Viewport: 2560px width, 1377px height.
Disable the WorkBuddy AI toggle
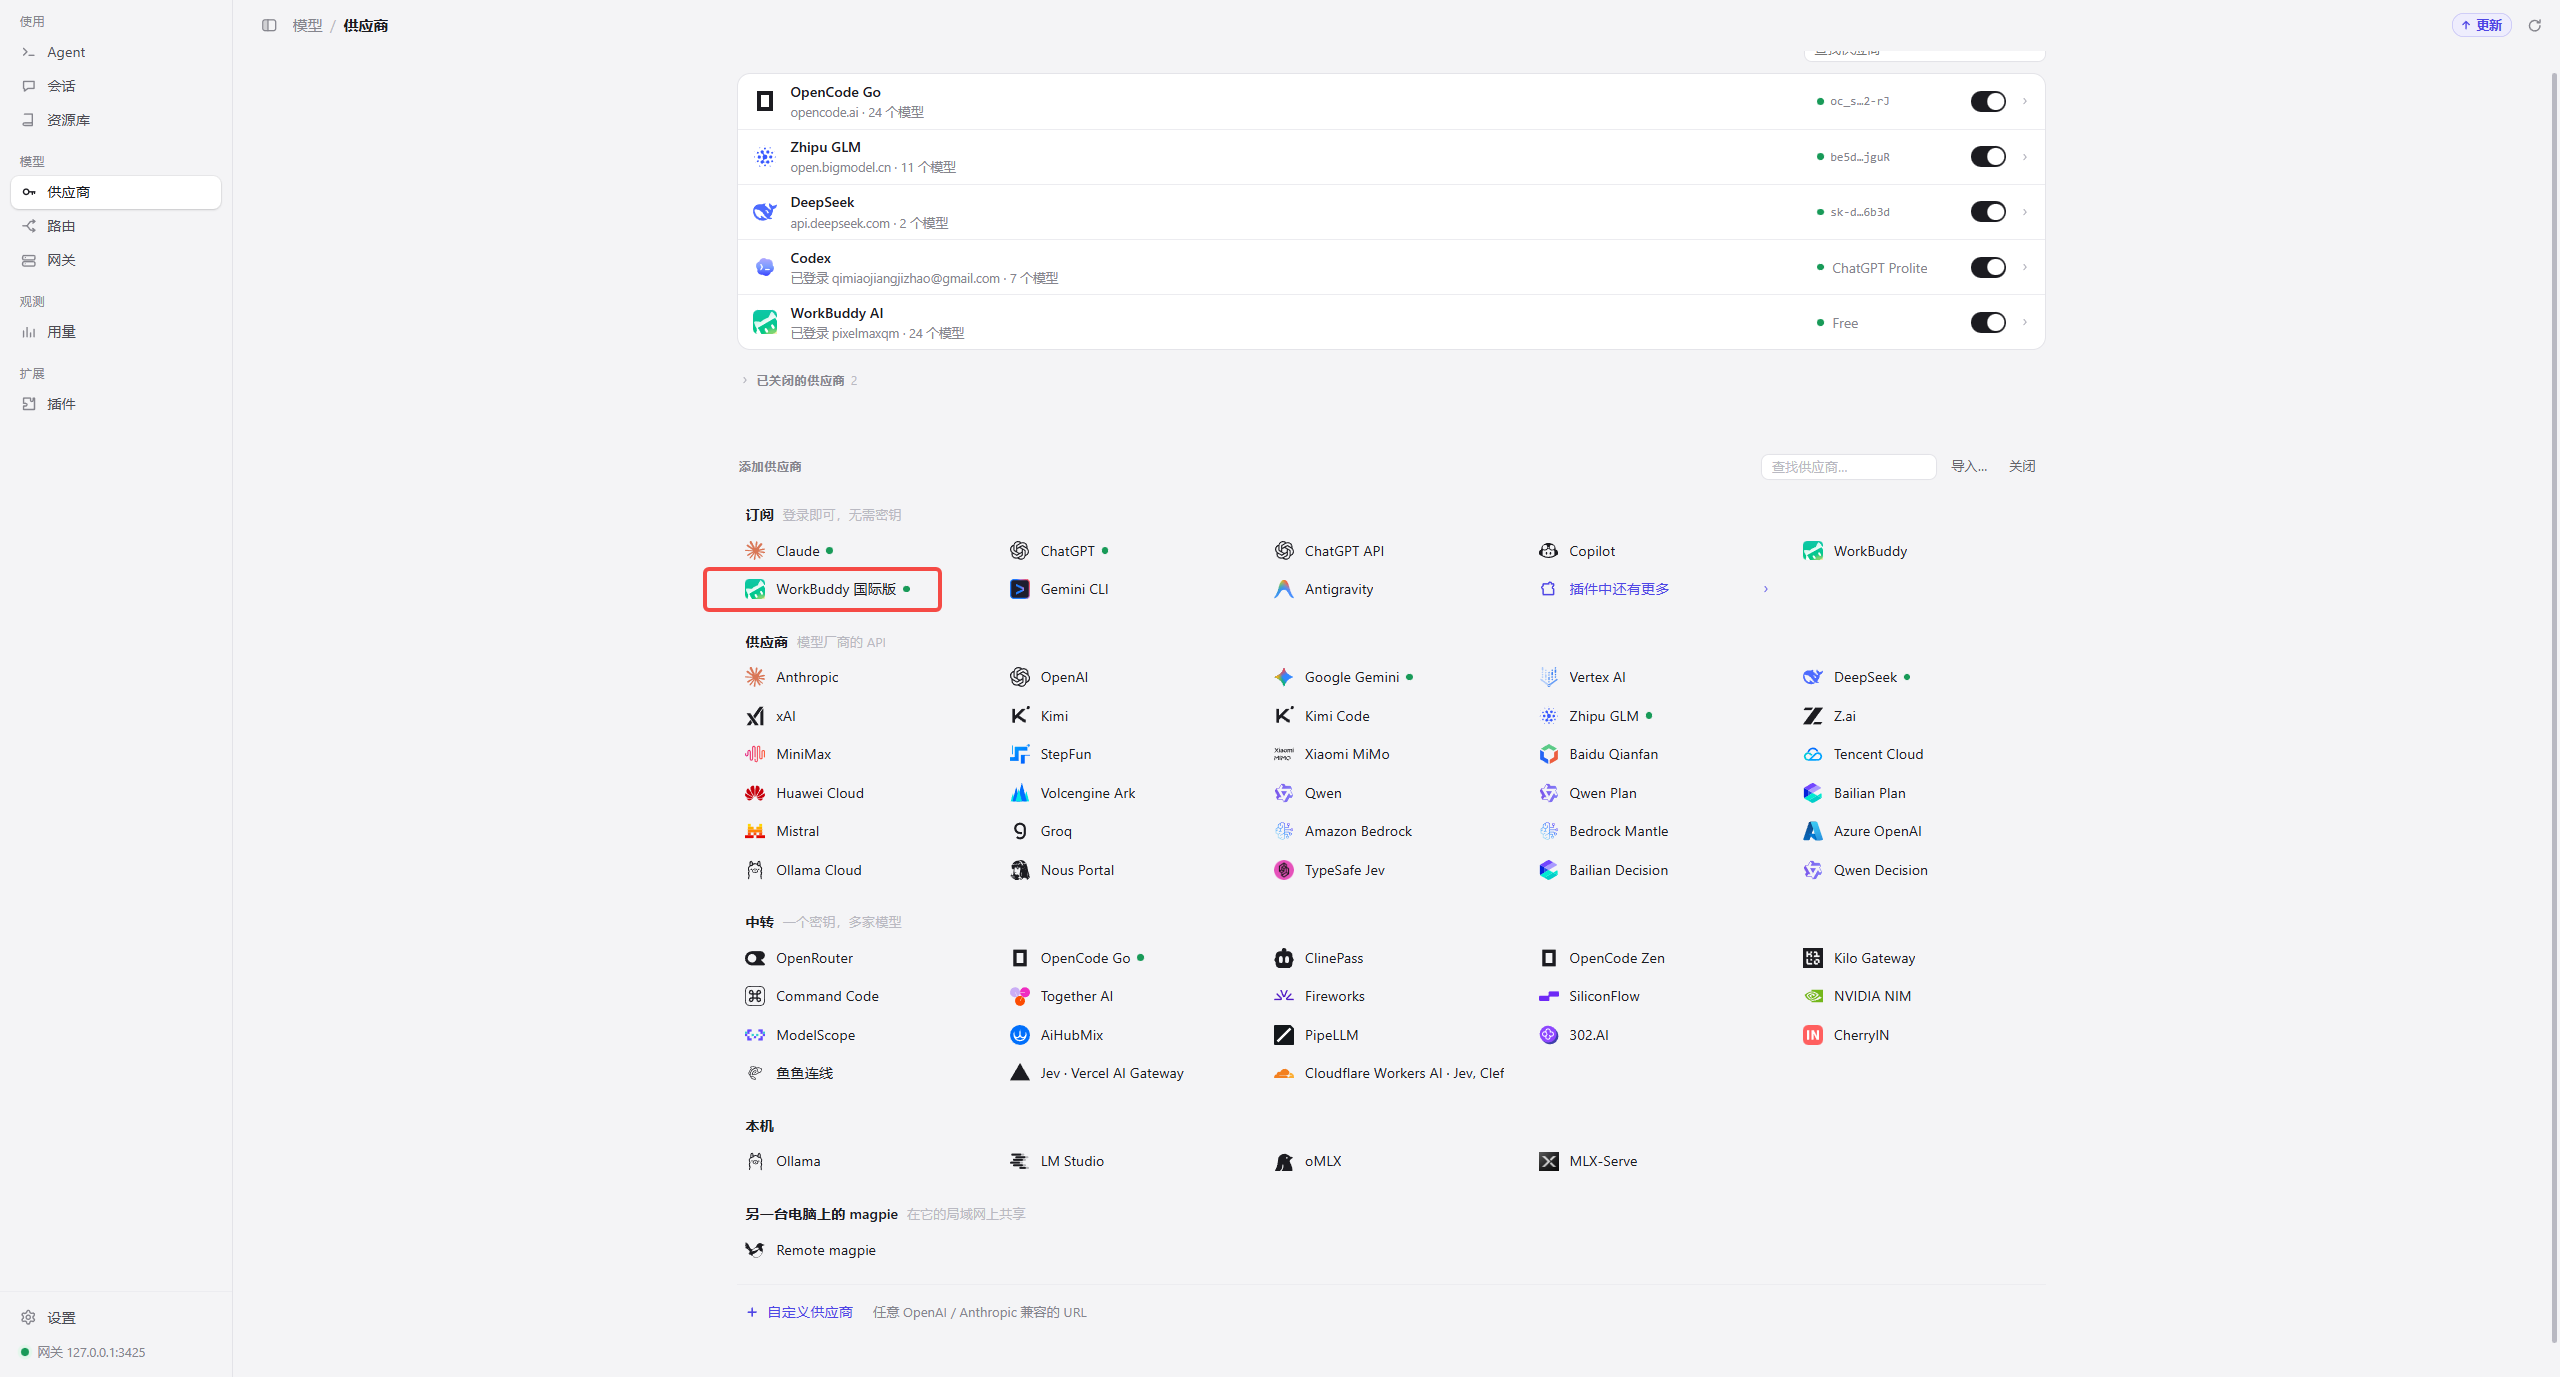1988,322
